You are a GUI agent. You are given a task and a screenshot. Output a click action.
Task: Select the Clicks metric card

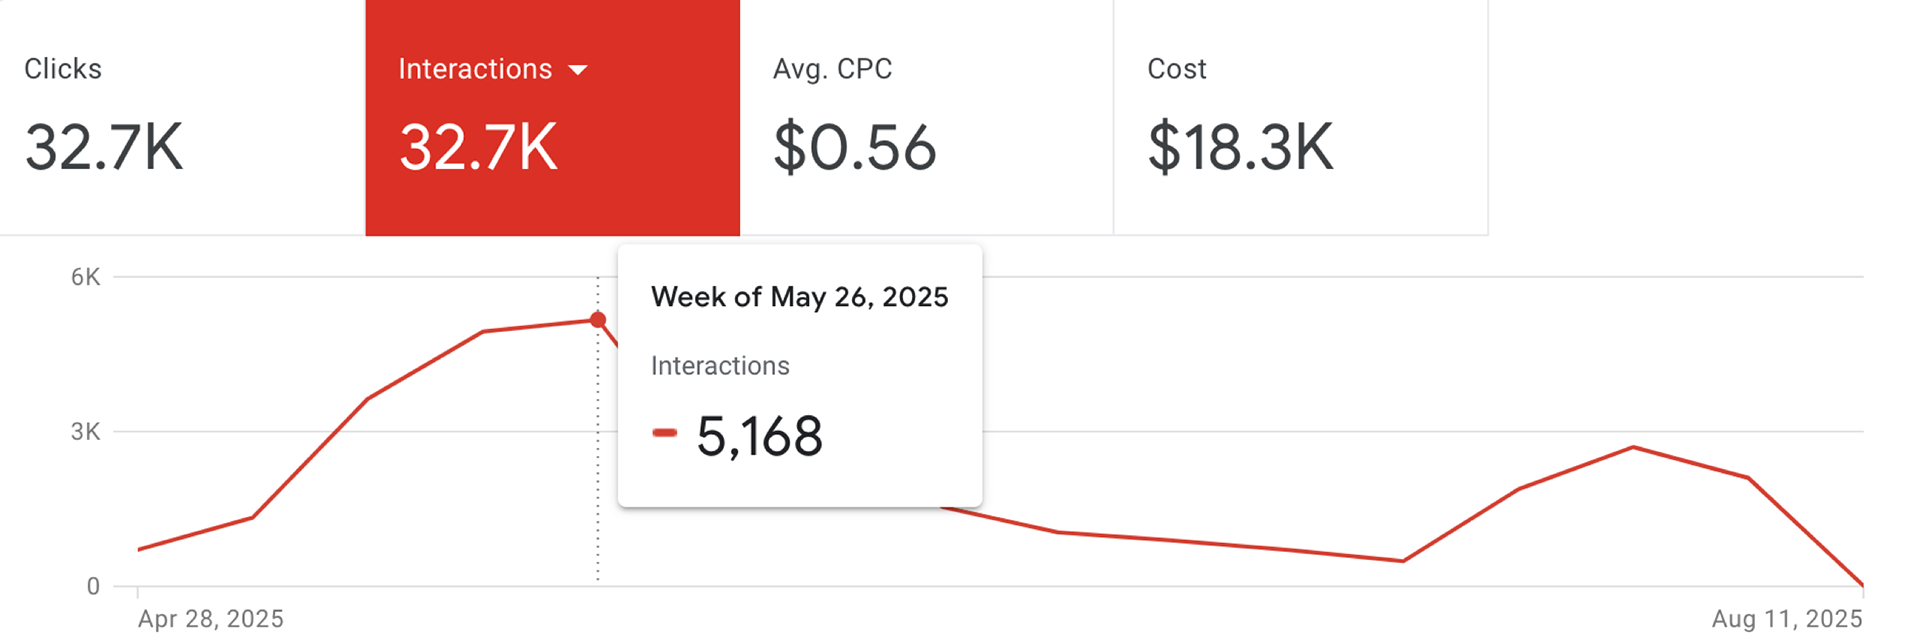pos(182,117)
